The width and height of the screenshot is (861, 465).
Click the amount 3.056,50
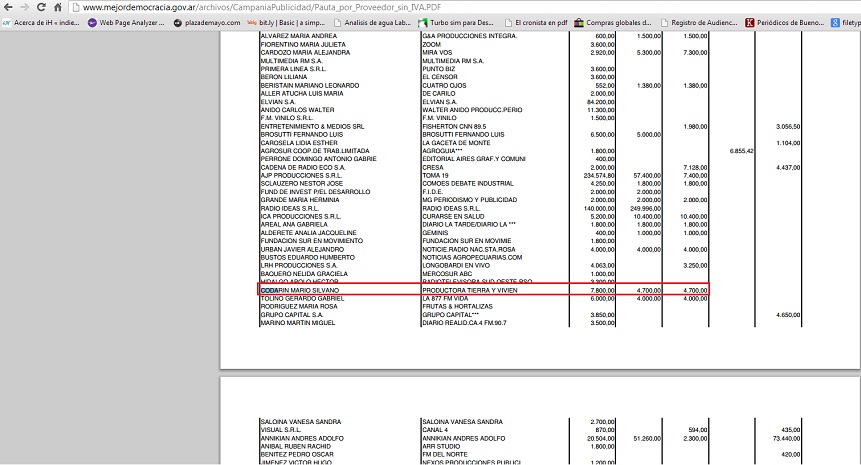click(x=788, y=126)
